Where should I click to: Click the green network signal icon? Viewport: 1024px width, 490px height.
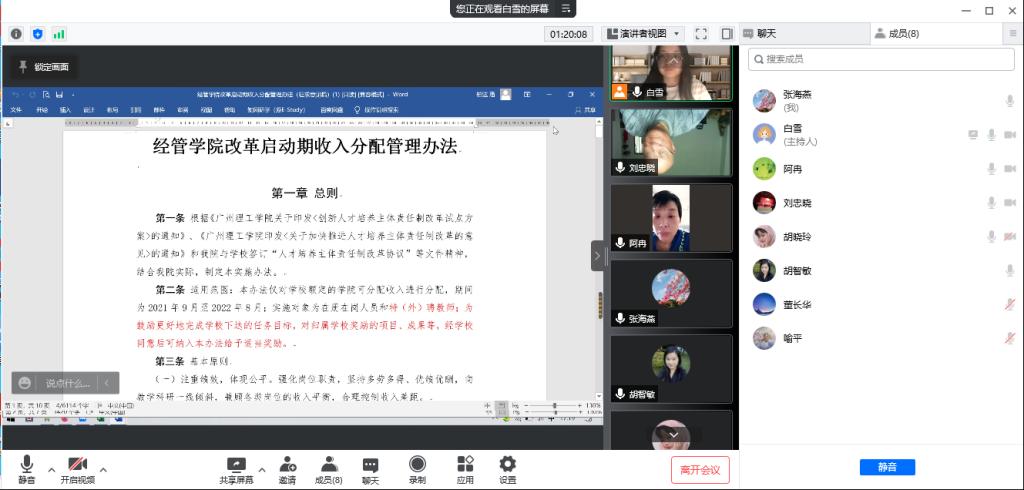[59, 34]
